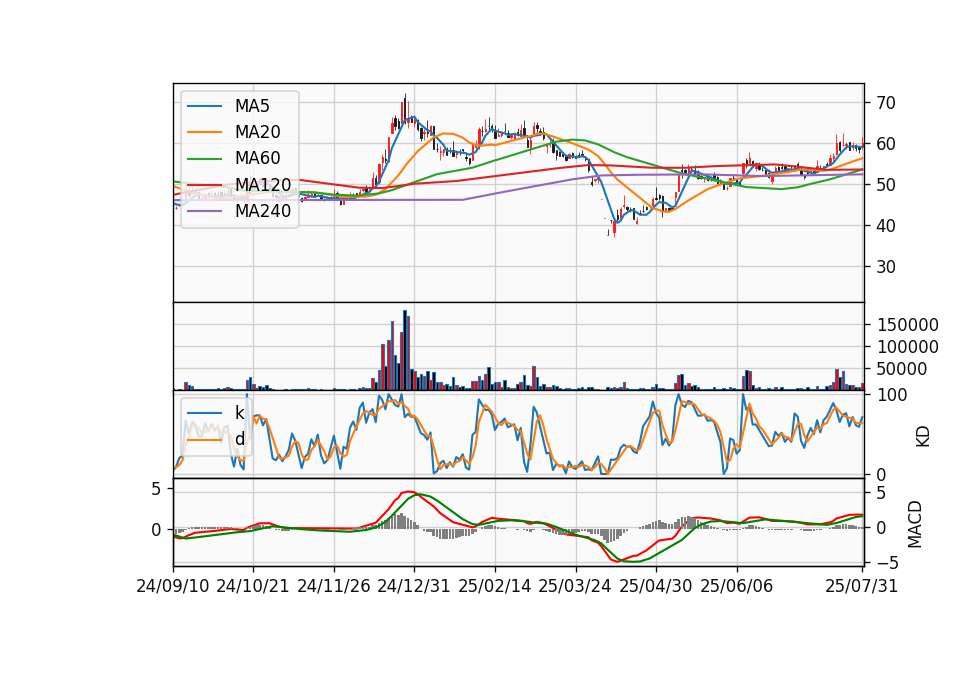Click the 25/07/31 date label
Image resolution: width=960 pixels, height=690 pixels.
point(861,586)
